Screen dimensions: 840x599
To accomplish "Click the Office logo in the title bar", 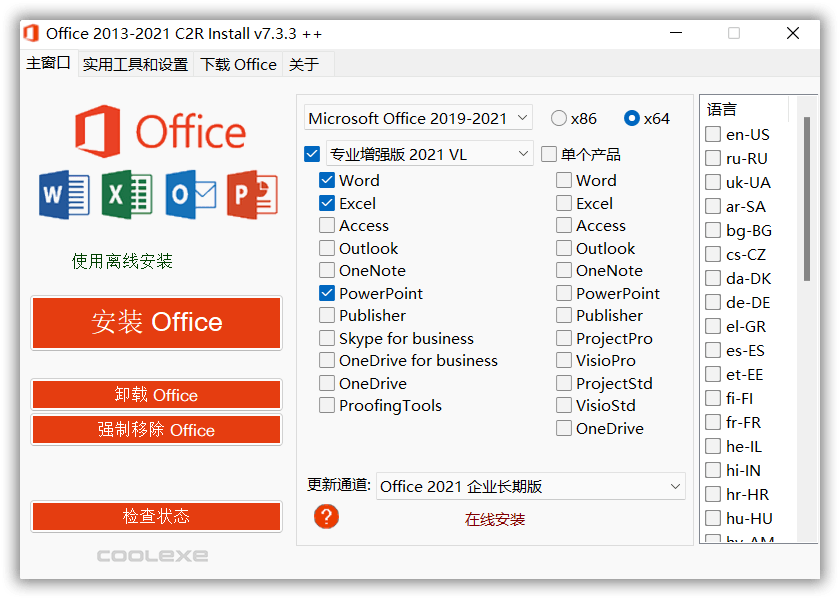I will click(32, 33).
